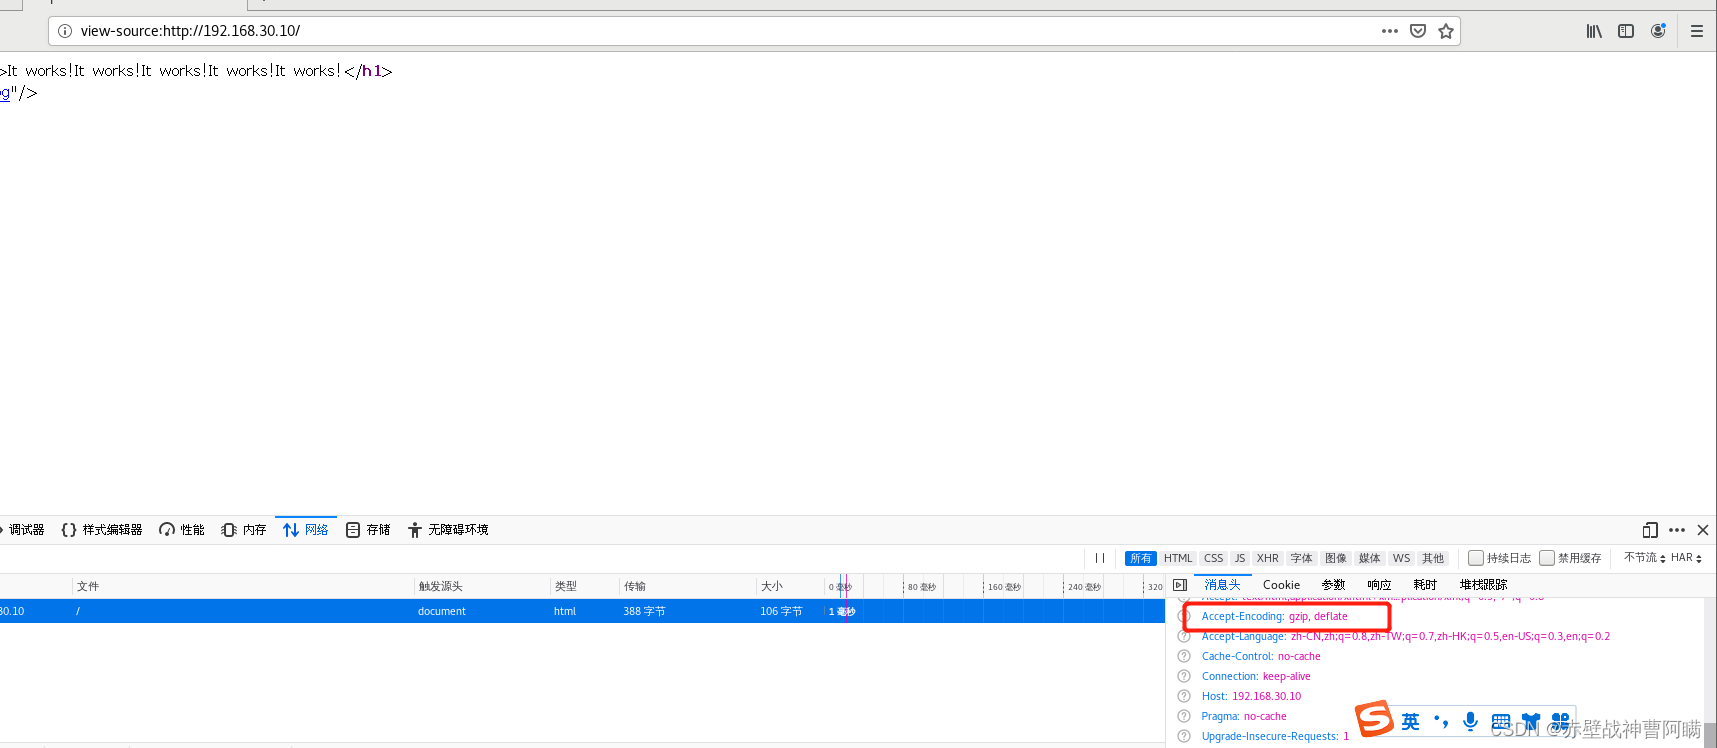
Task: Filter requests by 其他 other
Action: (1433, 558)
